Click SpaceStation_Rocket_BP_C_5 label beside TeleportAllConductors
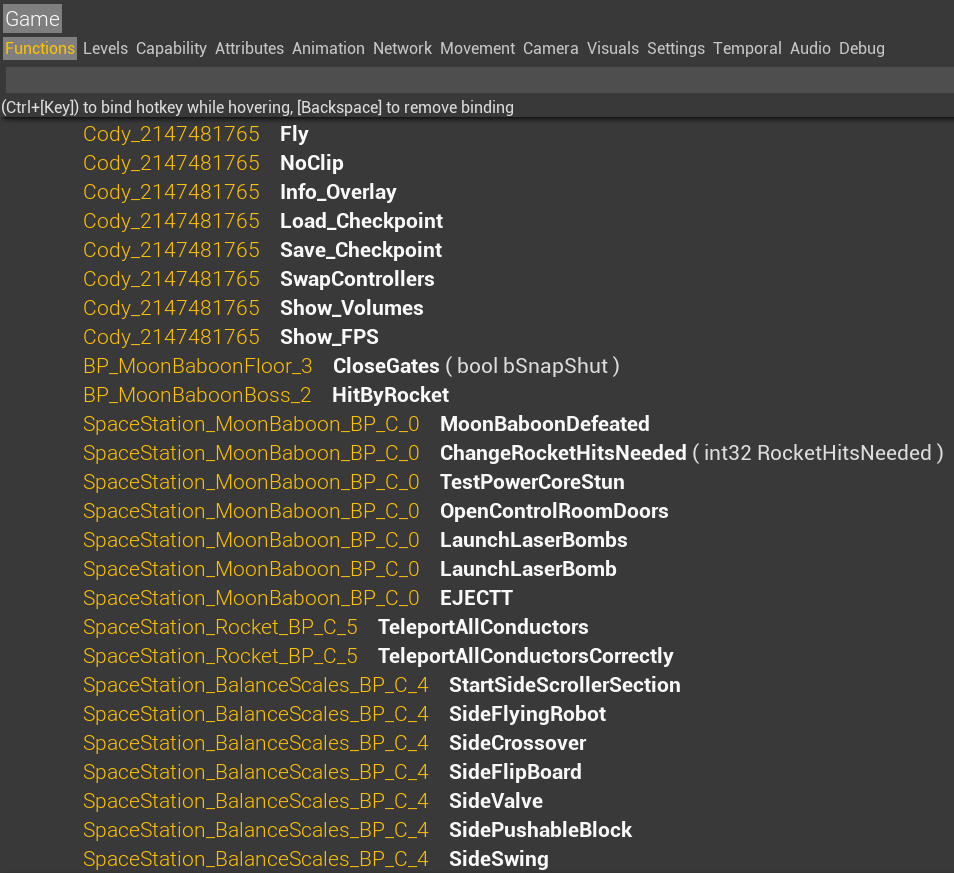 (220, 627)
